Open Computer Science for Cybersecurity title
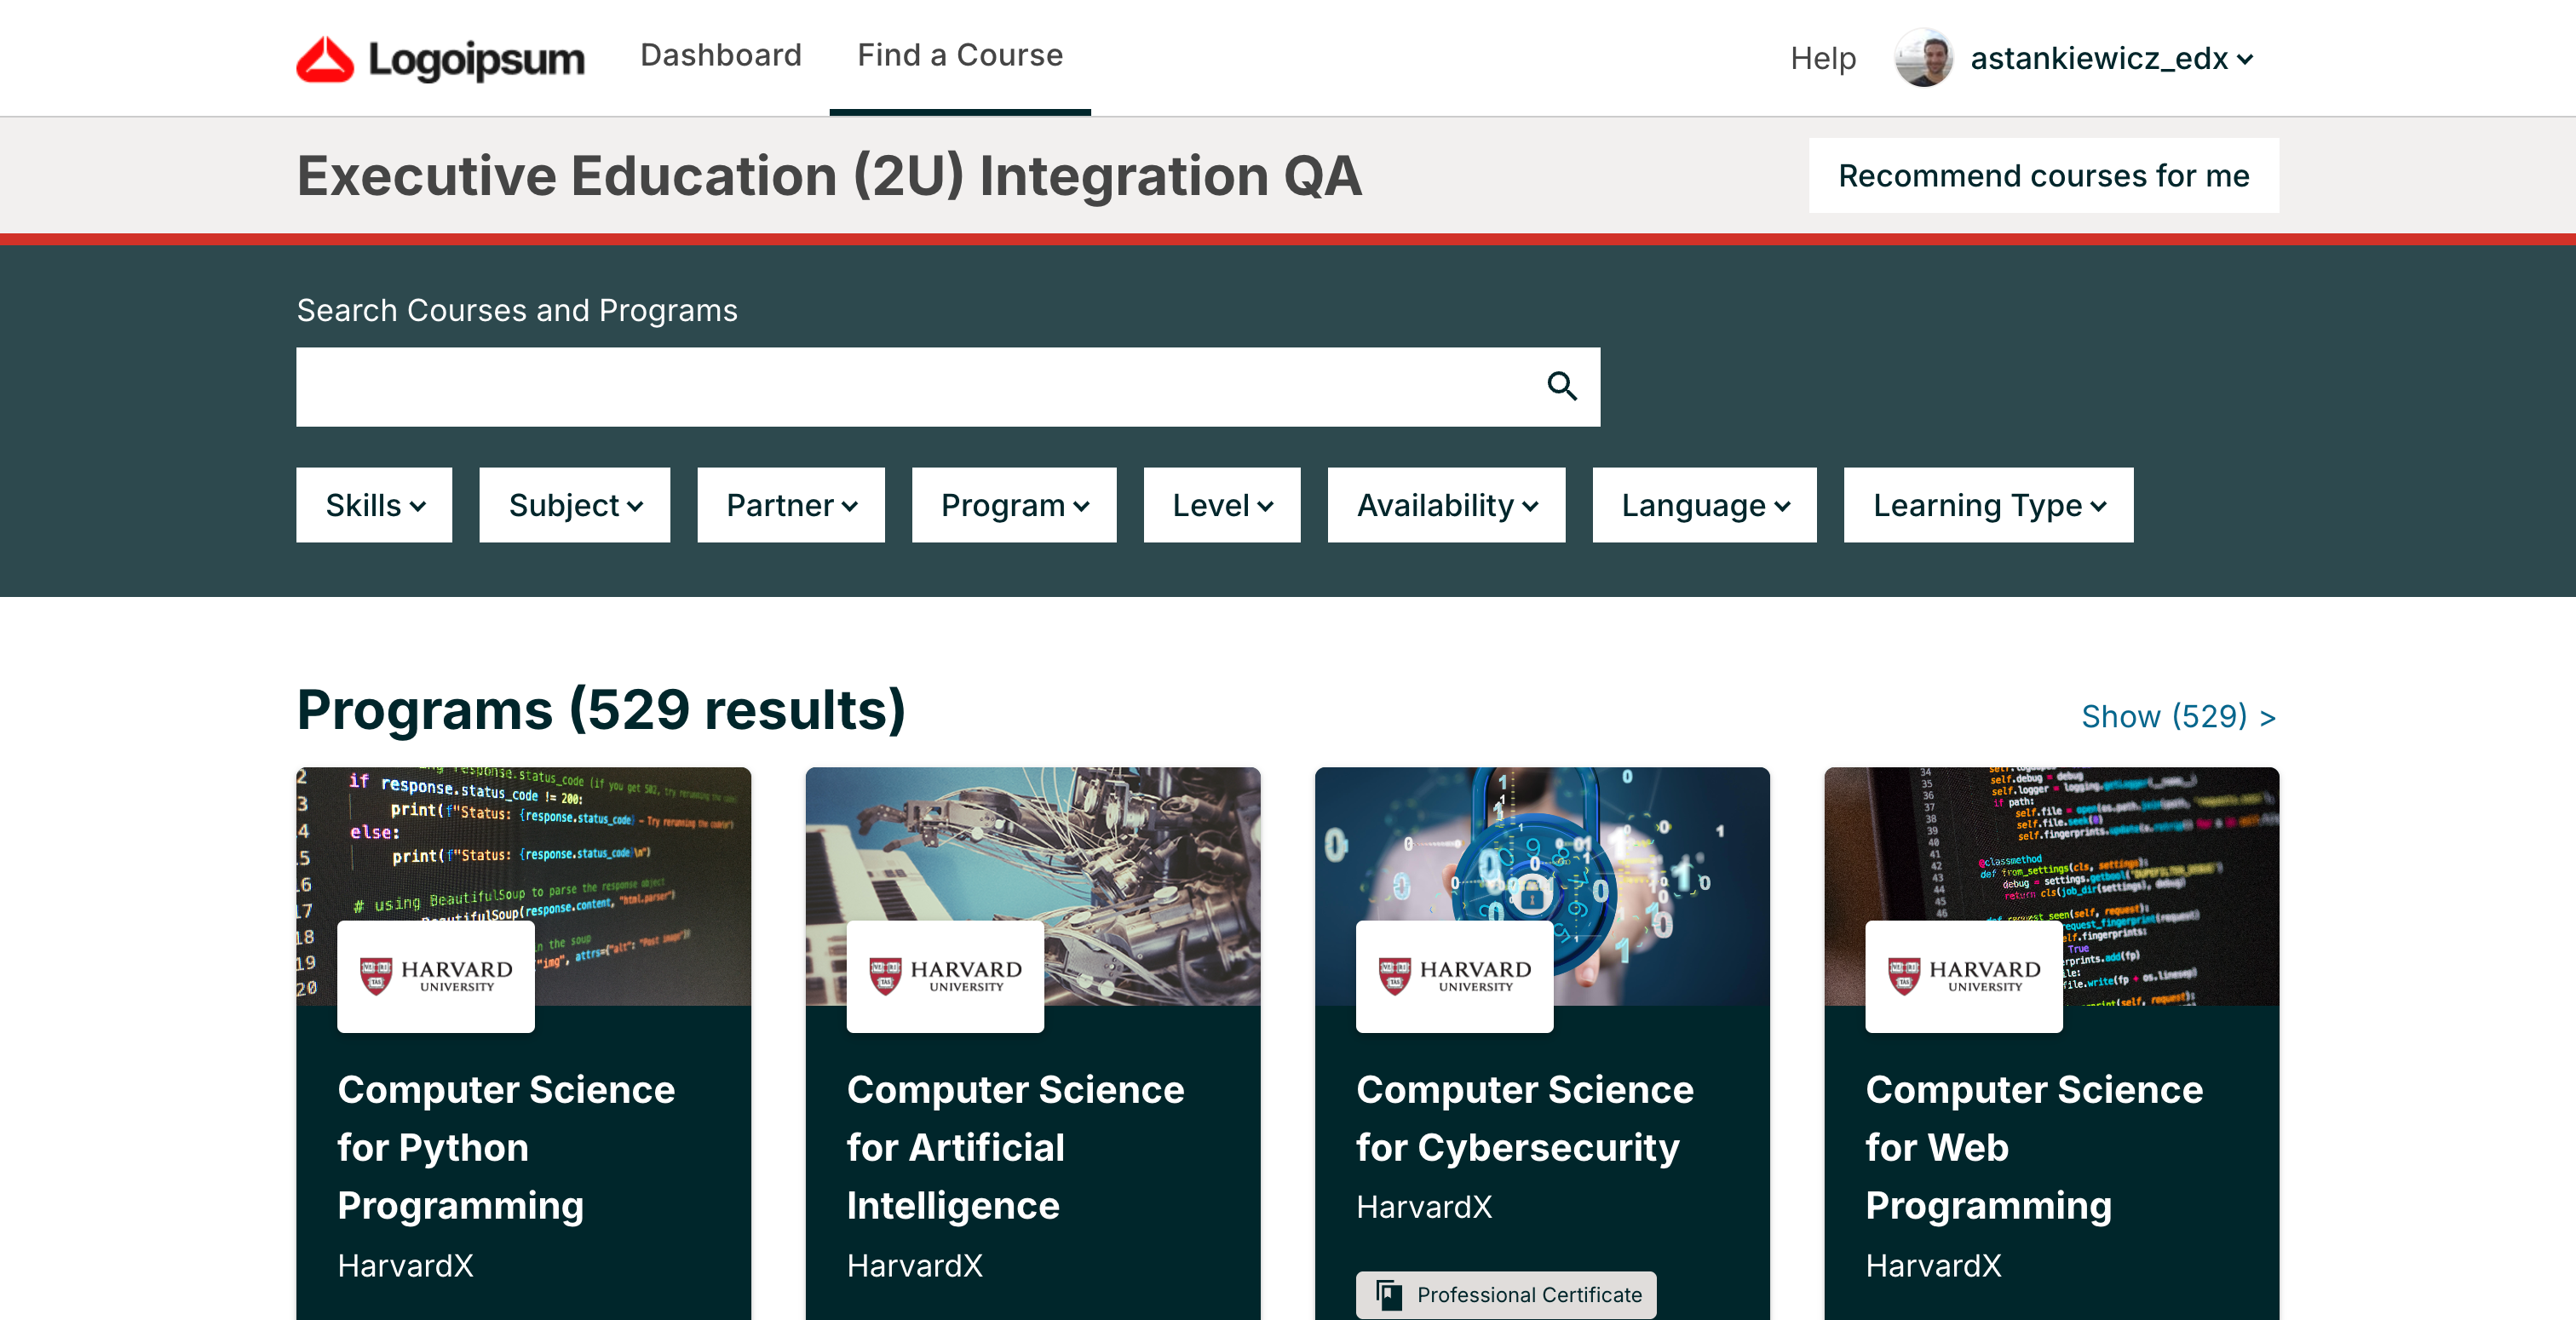 (1525, 1118)
